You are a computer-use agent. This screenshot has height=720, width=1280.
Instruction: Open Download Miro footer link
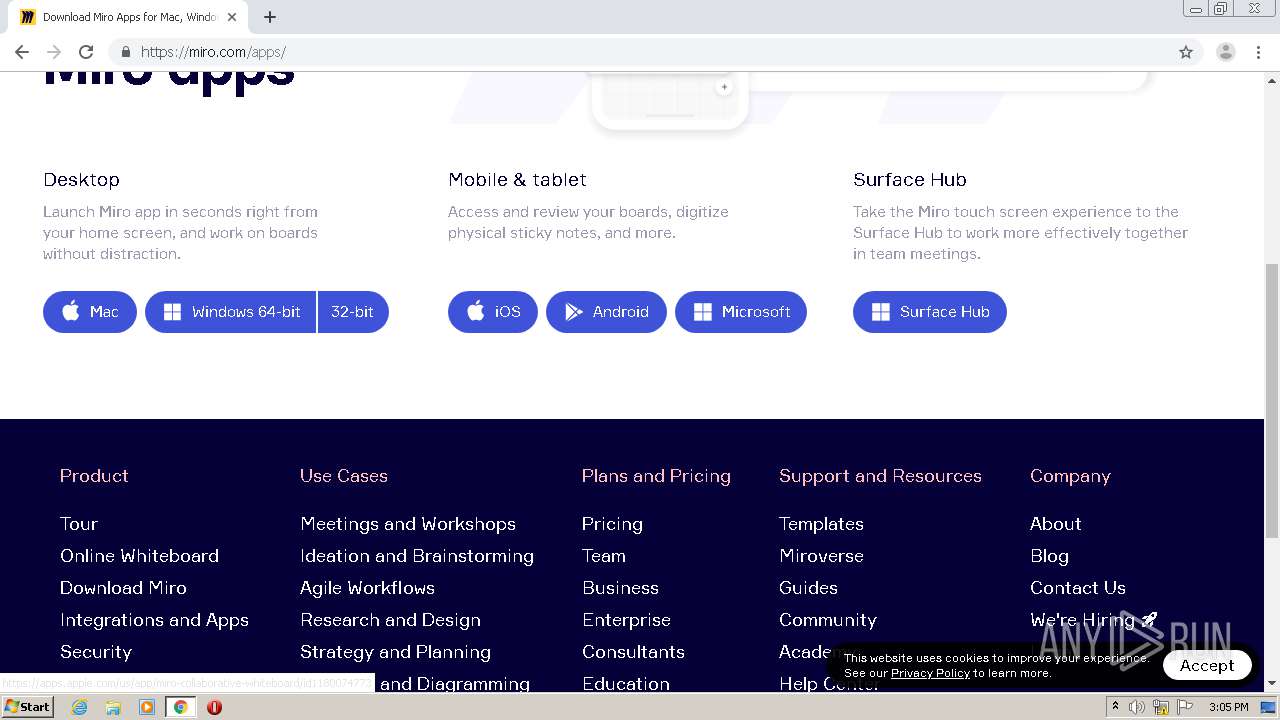pyautogui.click(x=123, y=588)
